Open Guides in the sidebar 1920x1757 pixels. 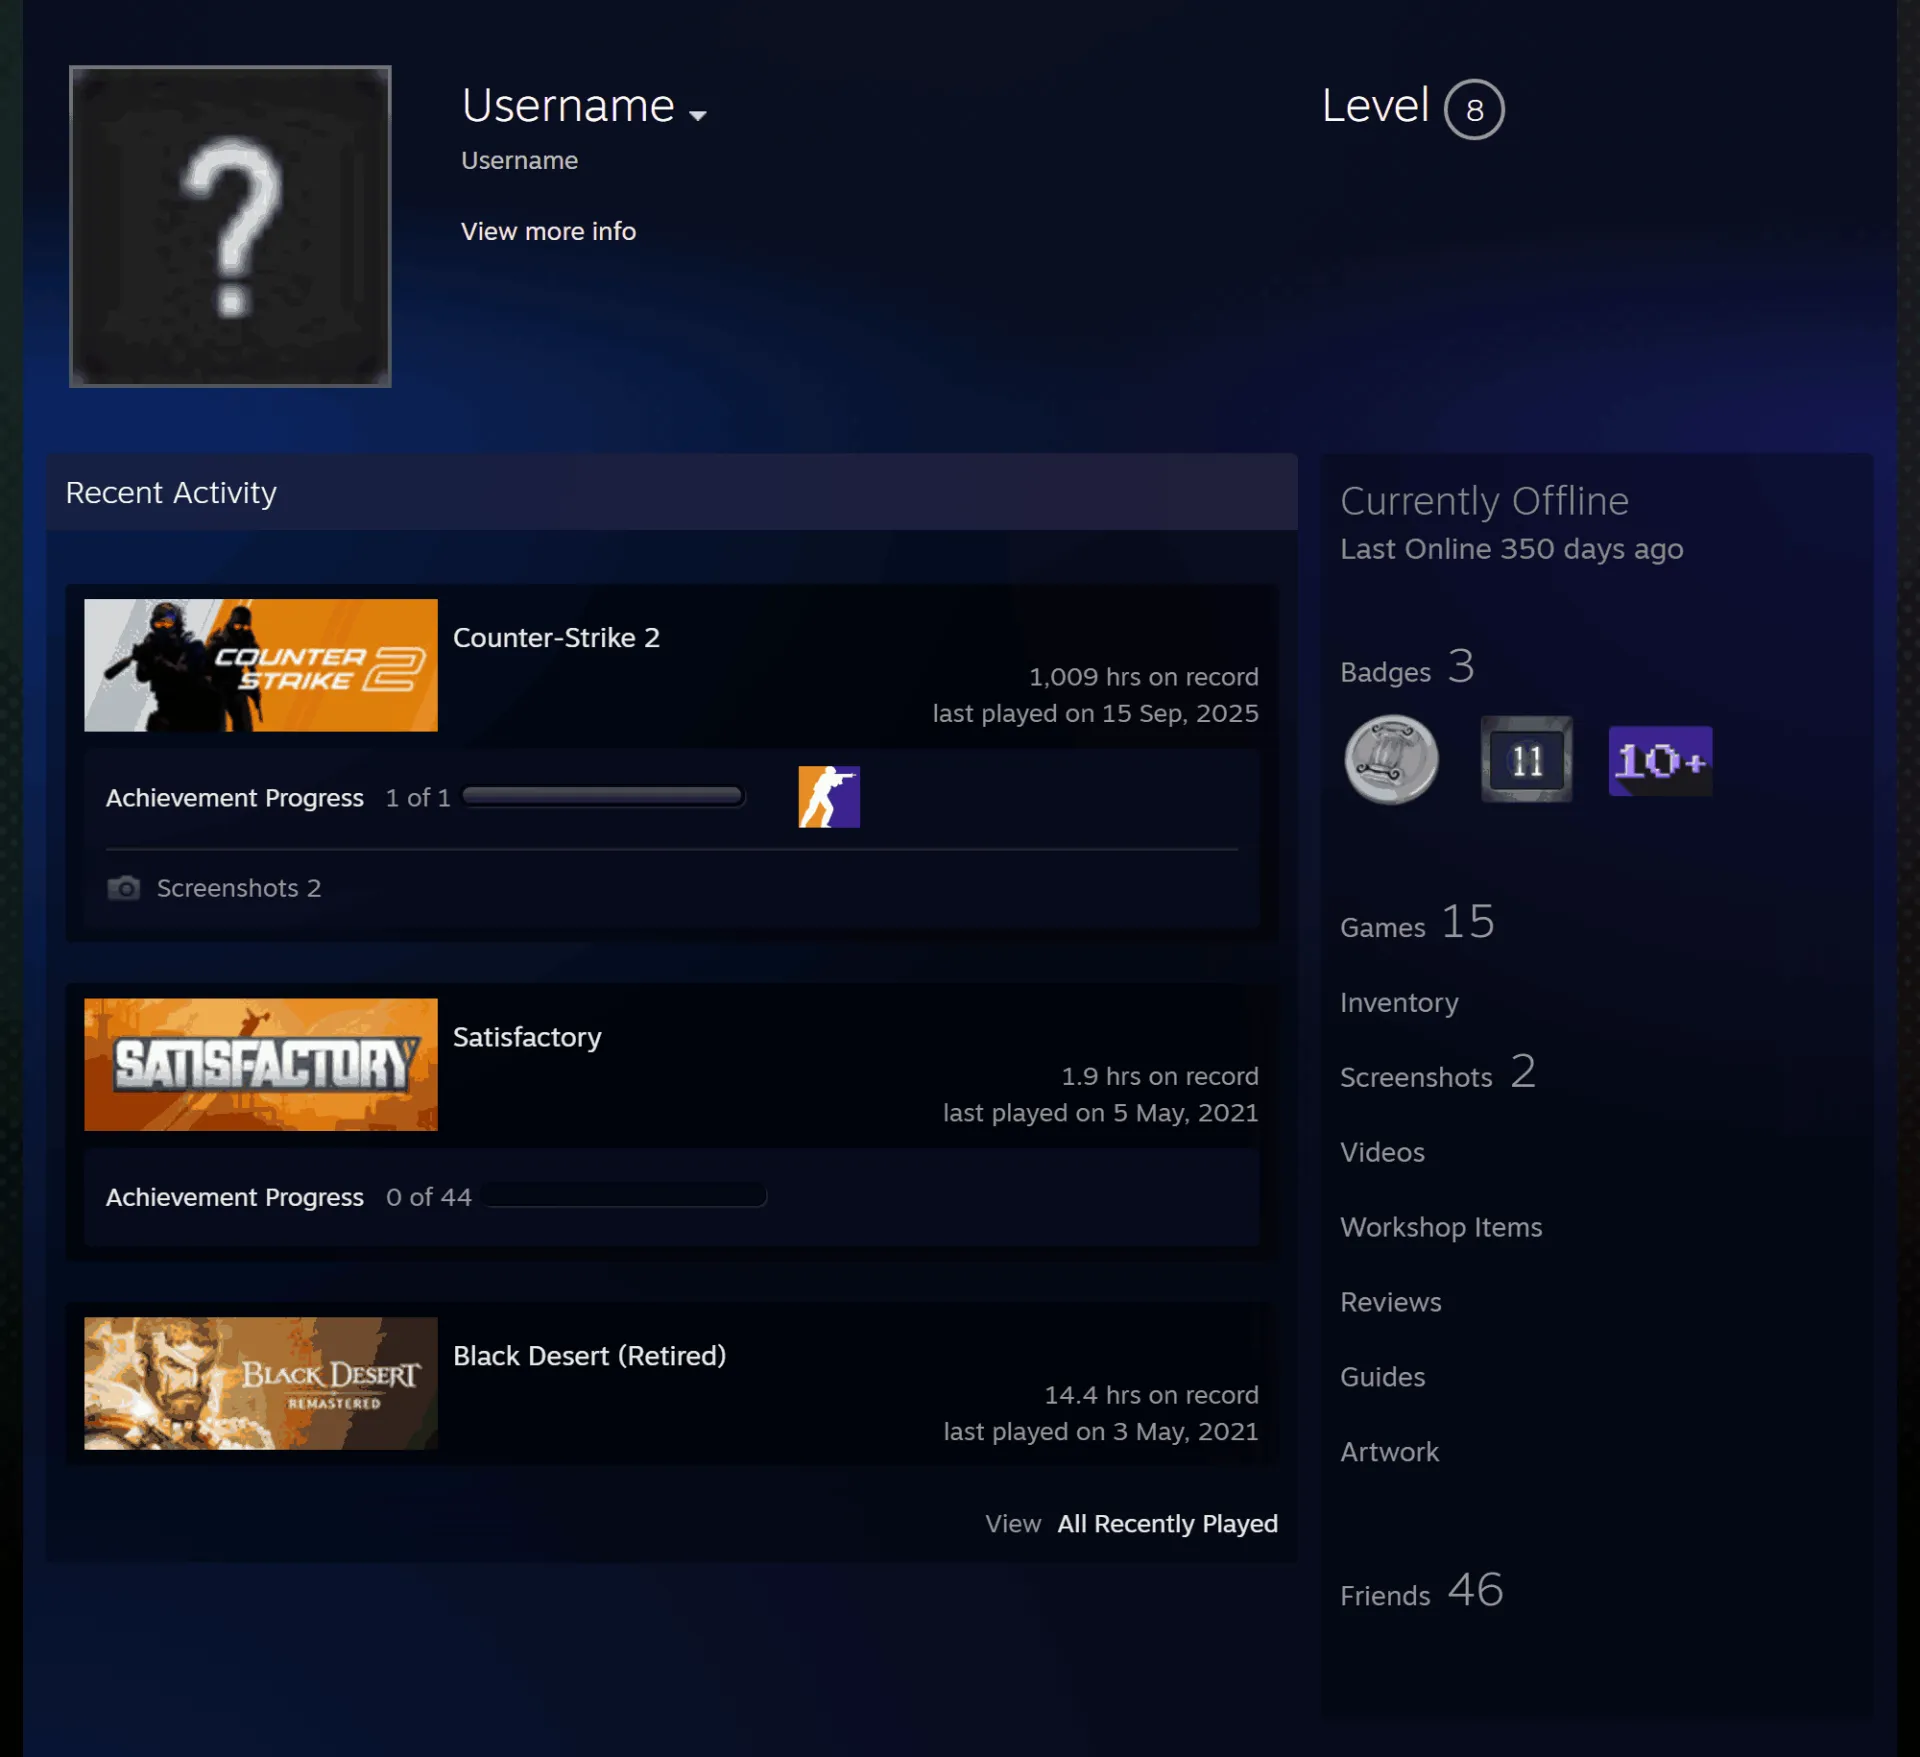1382,1377
